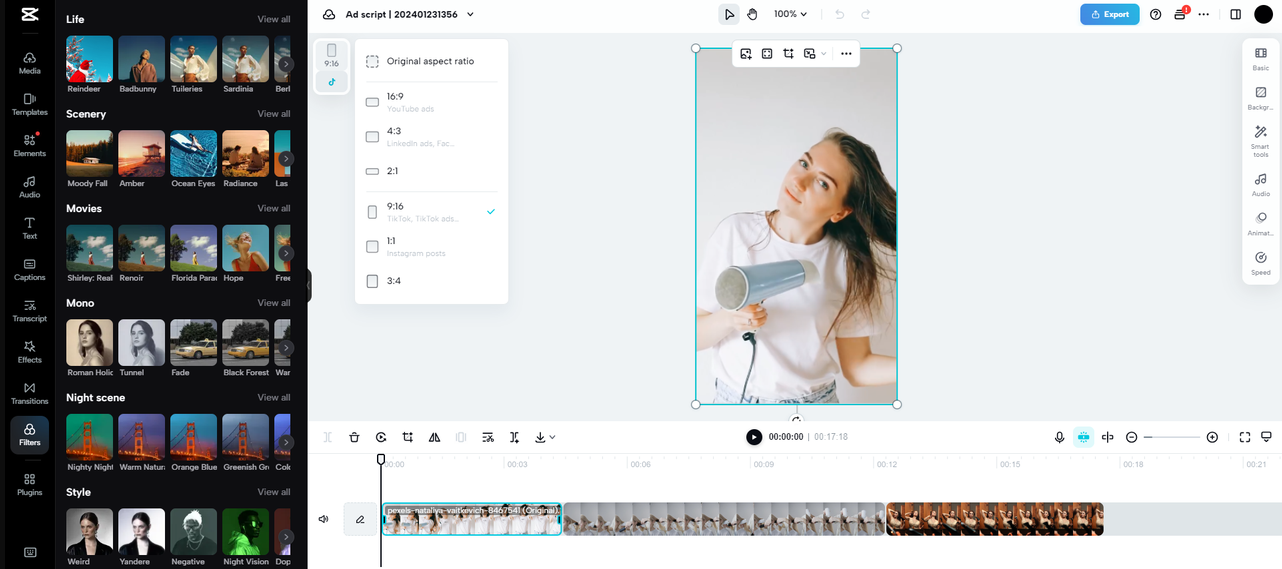This screenshot has height=569, width=1282.
Task: Click the Export button
Action: [1109, 14]
